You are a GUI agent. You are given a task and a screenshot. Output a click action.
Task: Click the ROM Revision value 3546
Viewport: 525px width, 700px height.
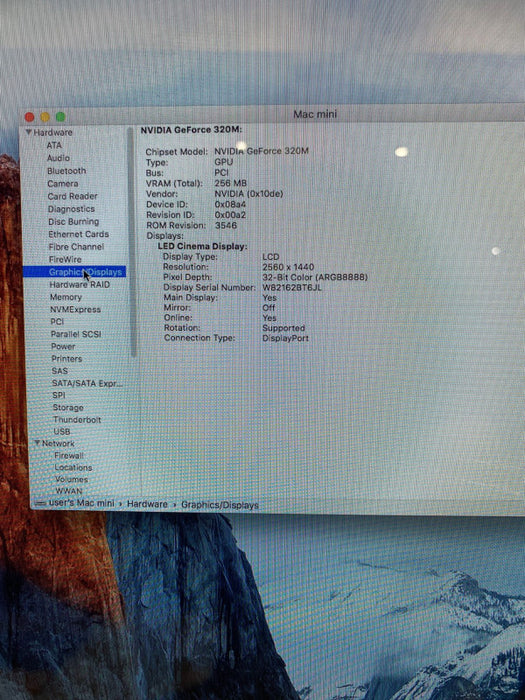tap(226, 225)
